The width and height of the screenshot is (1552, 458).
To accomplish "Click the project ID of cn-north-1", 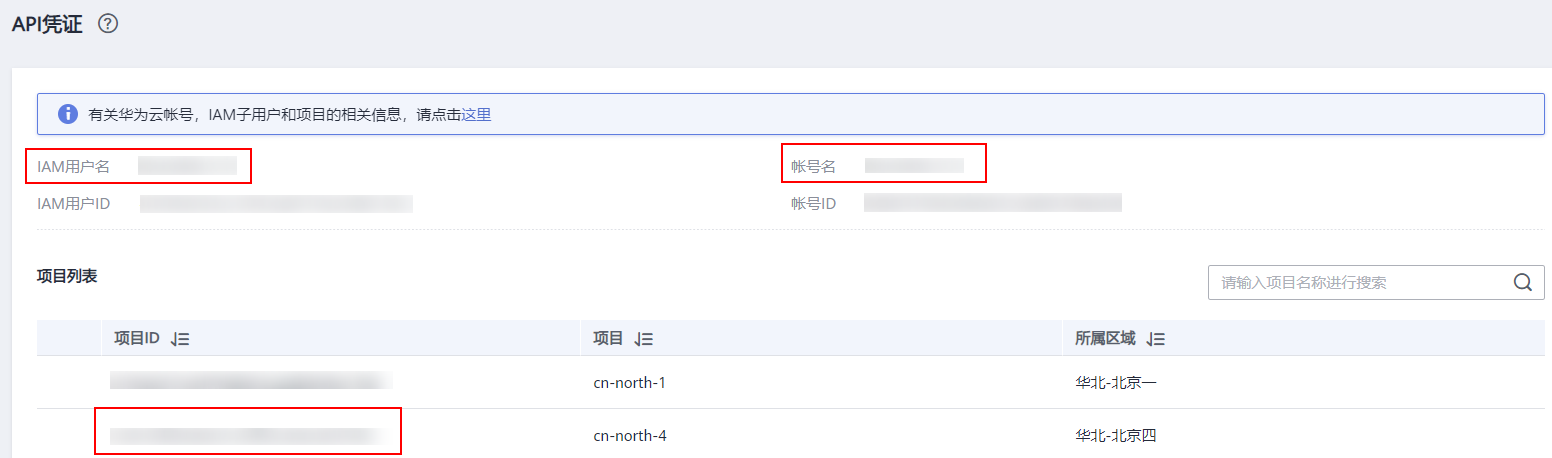I will (x=251, y=381).
